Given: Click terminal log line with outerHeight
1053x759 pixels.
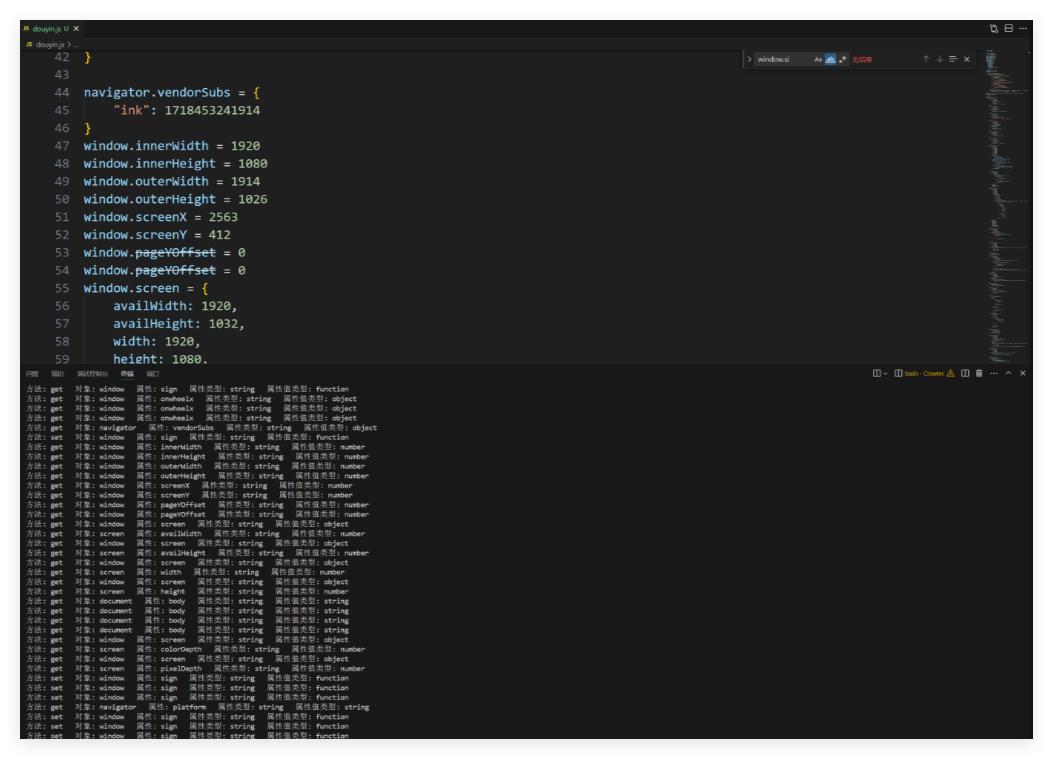Looking at the screenshot, I should point(197,476).
